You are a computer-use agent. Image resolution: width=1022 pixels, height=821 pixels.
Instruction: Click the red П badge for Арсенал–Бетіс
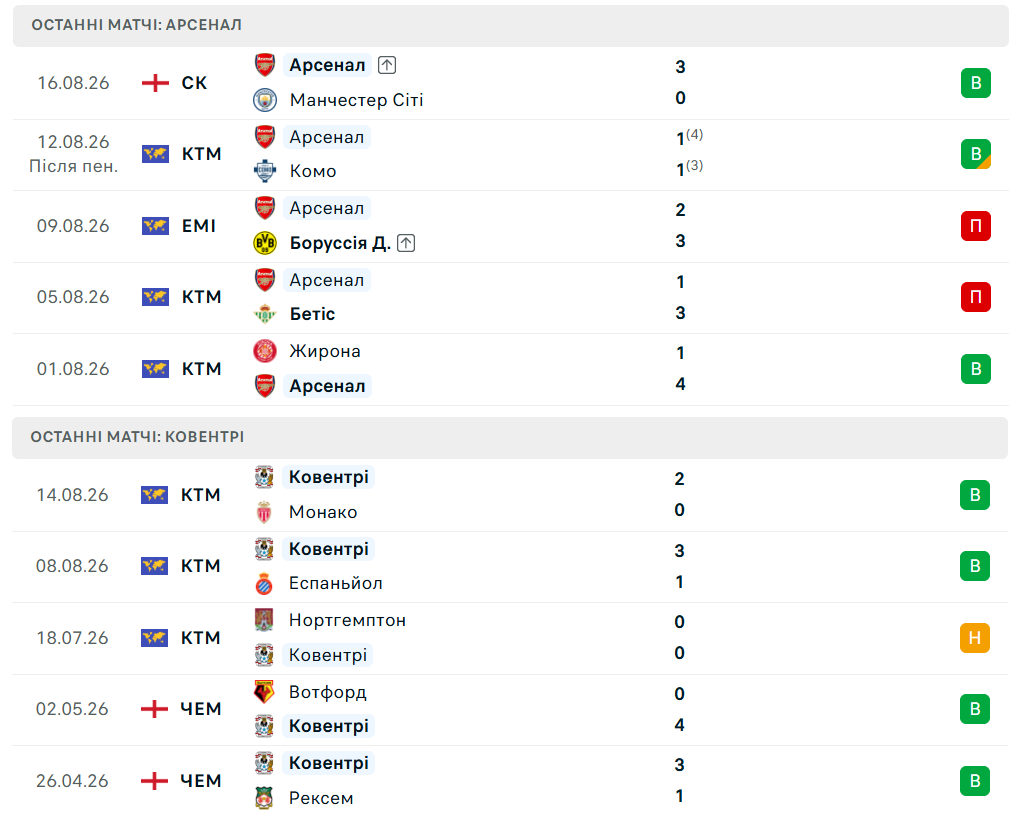976,297
